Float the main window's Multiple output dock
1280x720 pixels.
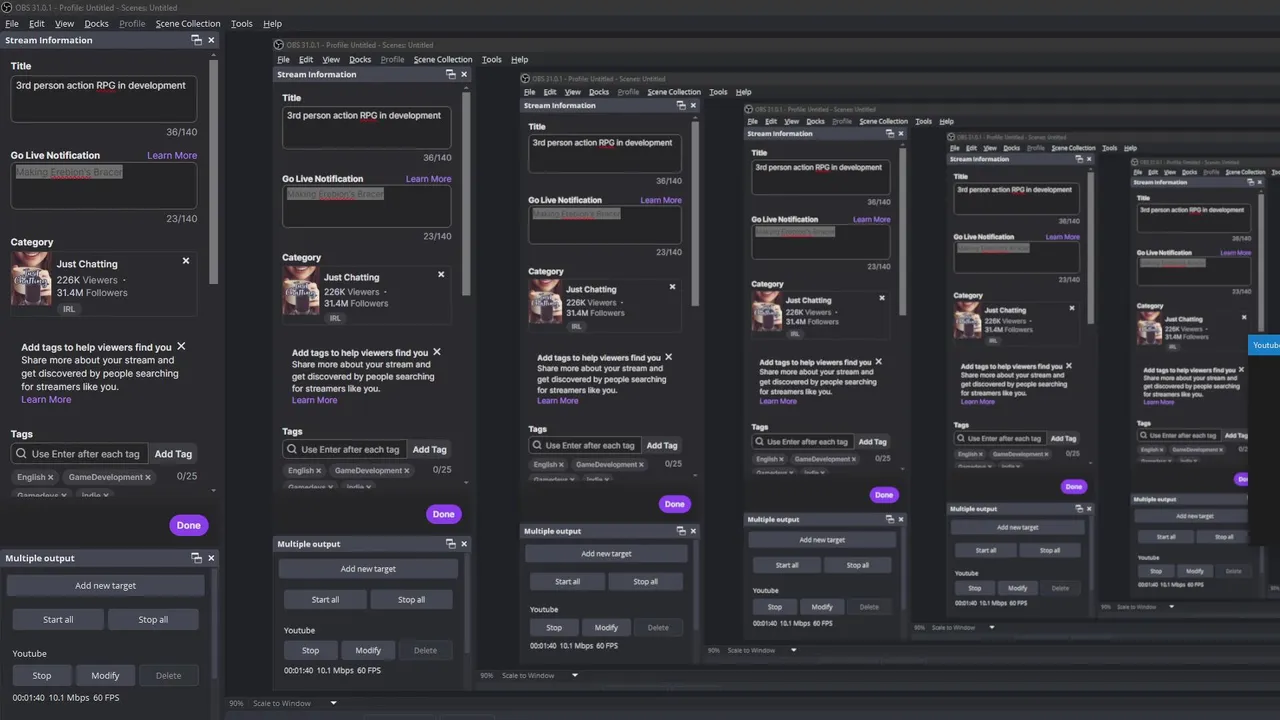click(x=196, y=558)
